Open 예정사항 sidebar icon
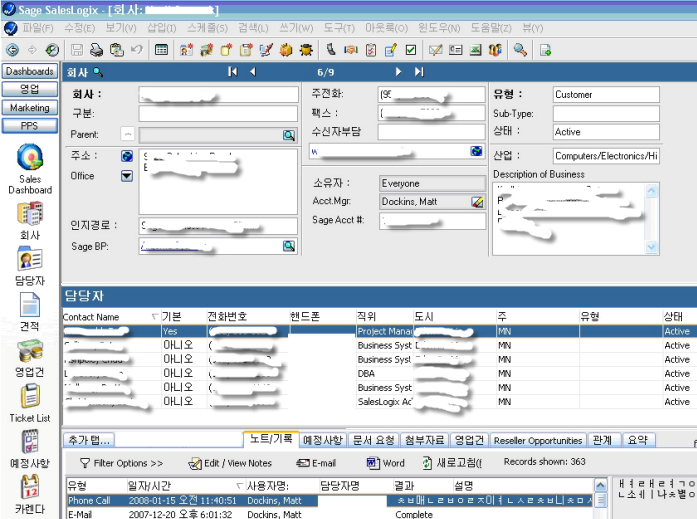Image resolution: width=697 pixels, height=519 pixels. pos(30,449)
